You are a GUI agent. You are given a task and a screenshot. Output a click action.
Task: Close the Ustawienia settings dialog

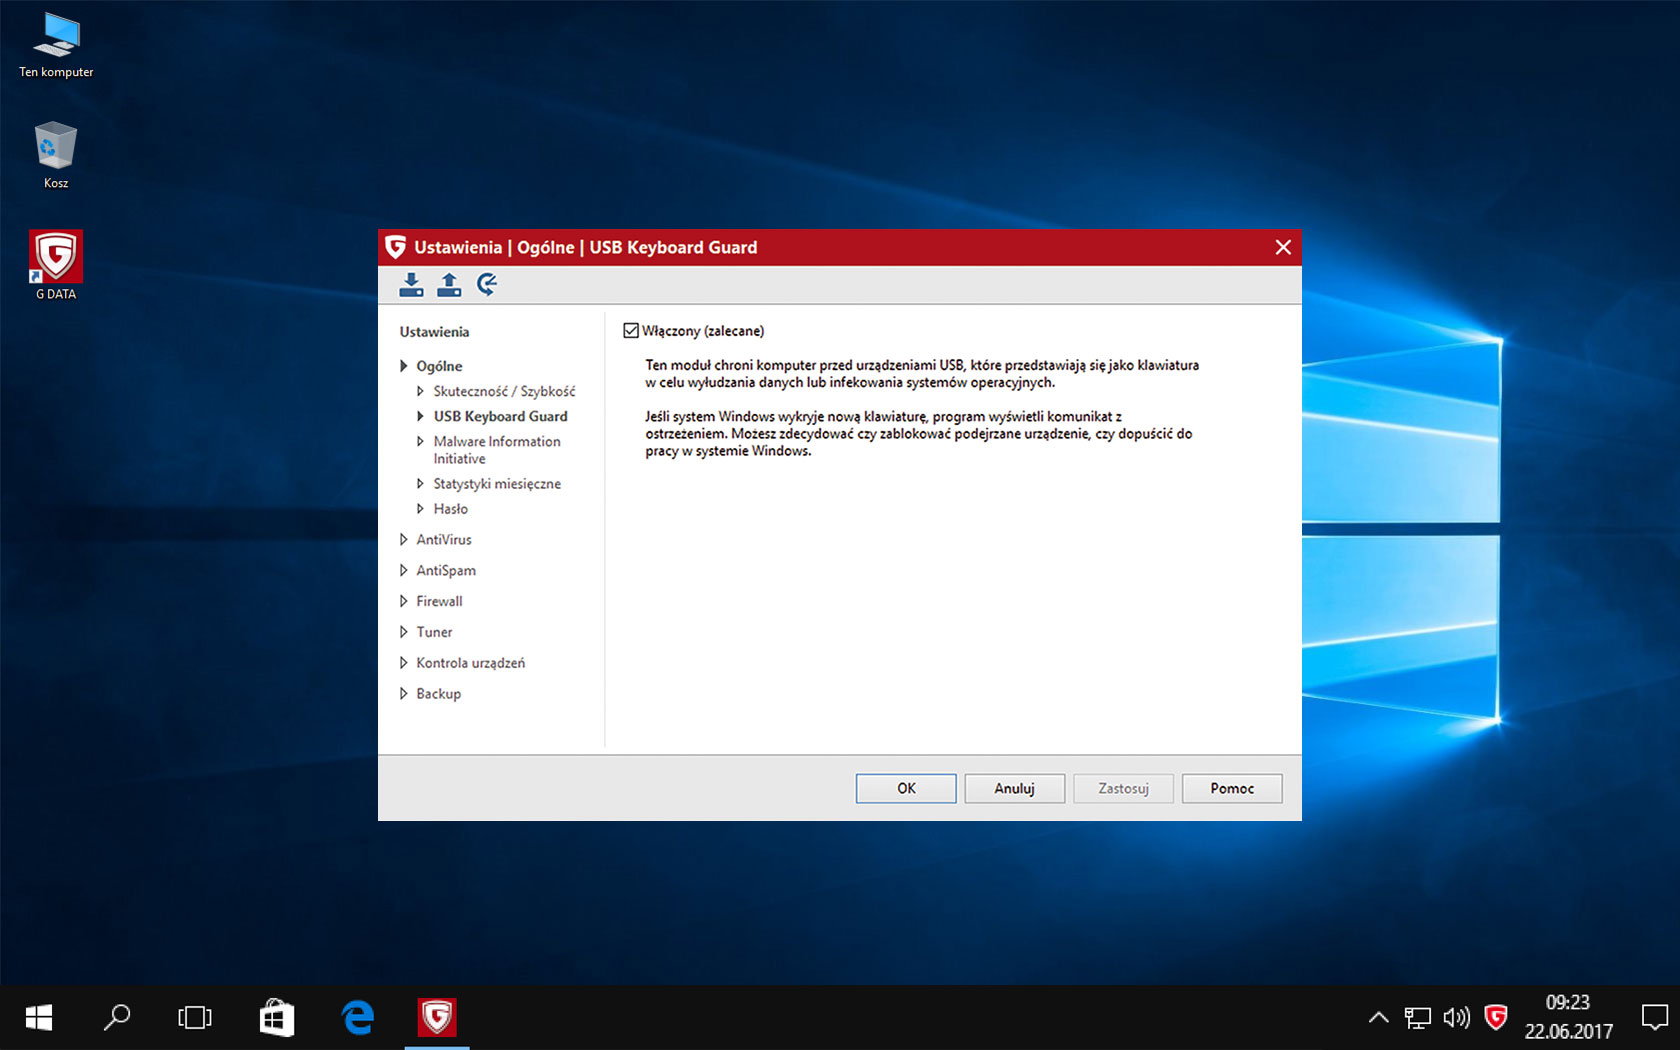tap(1283, 247)
